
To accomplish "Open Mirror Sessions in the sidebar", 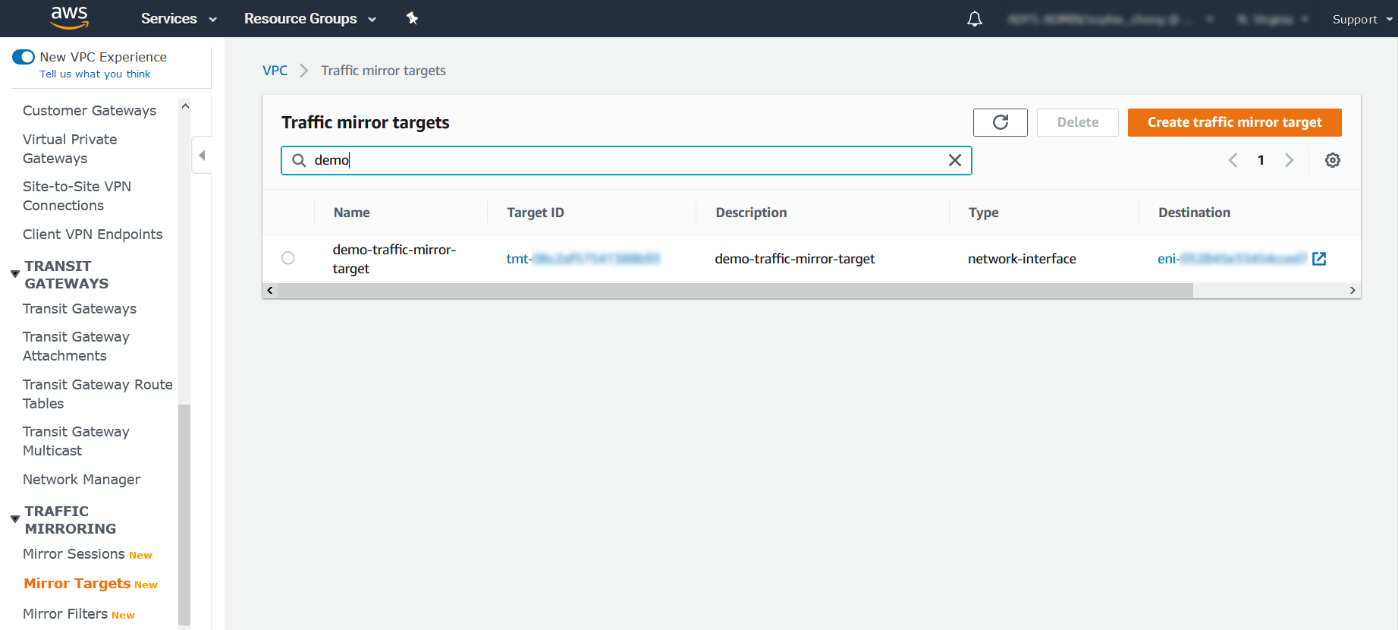I will click(74, 554).
